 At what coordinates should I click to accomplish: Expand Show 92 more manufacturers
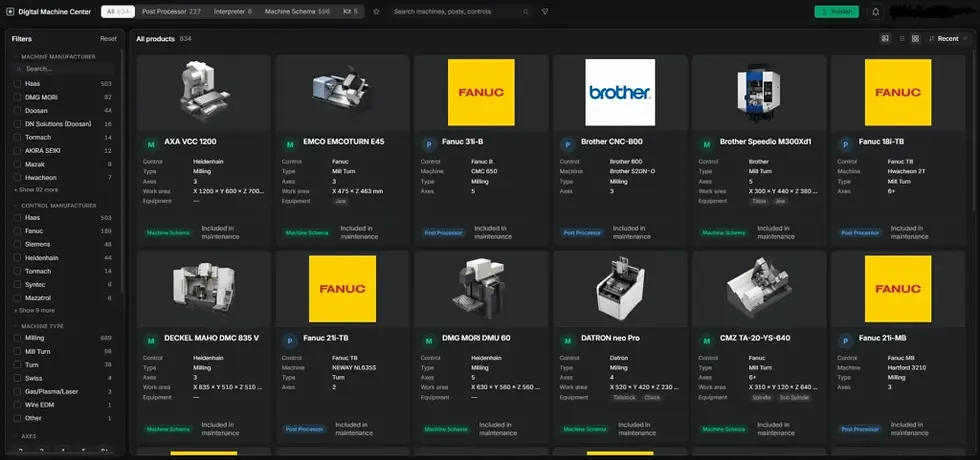36,190
